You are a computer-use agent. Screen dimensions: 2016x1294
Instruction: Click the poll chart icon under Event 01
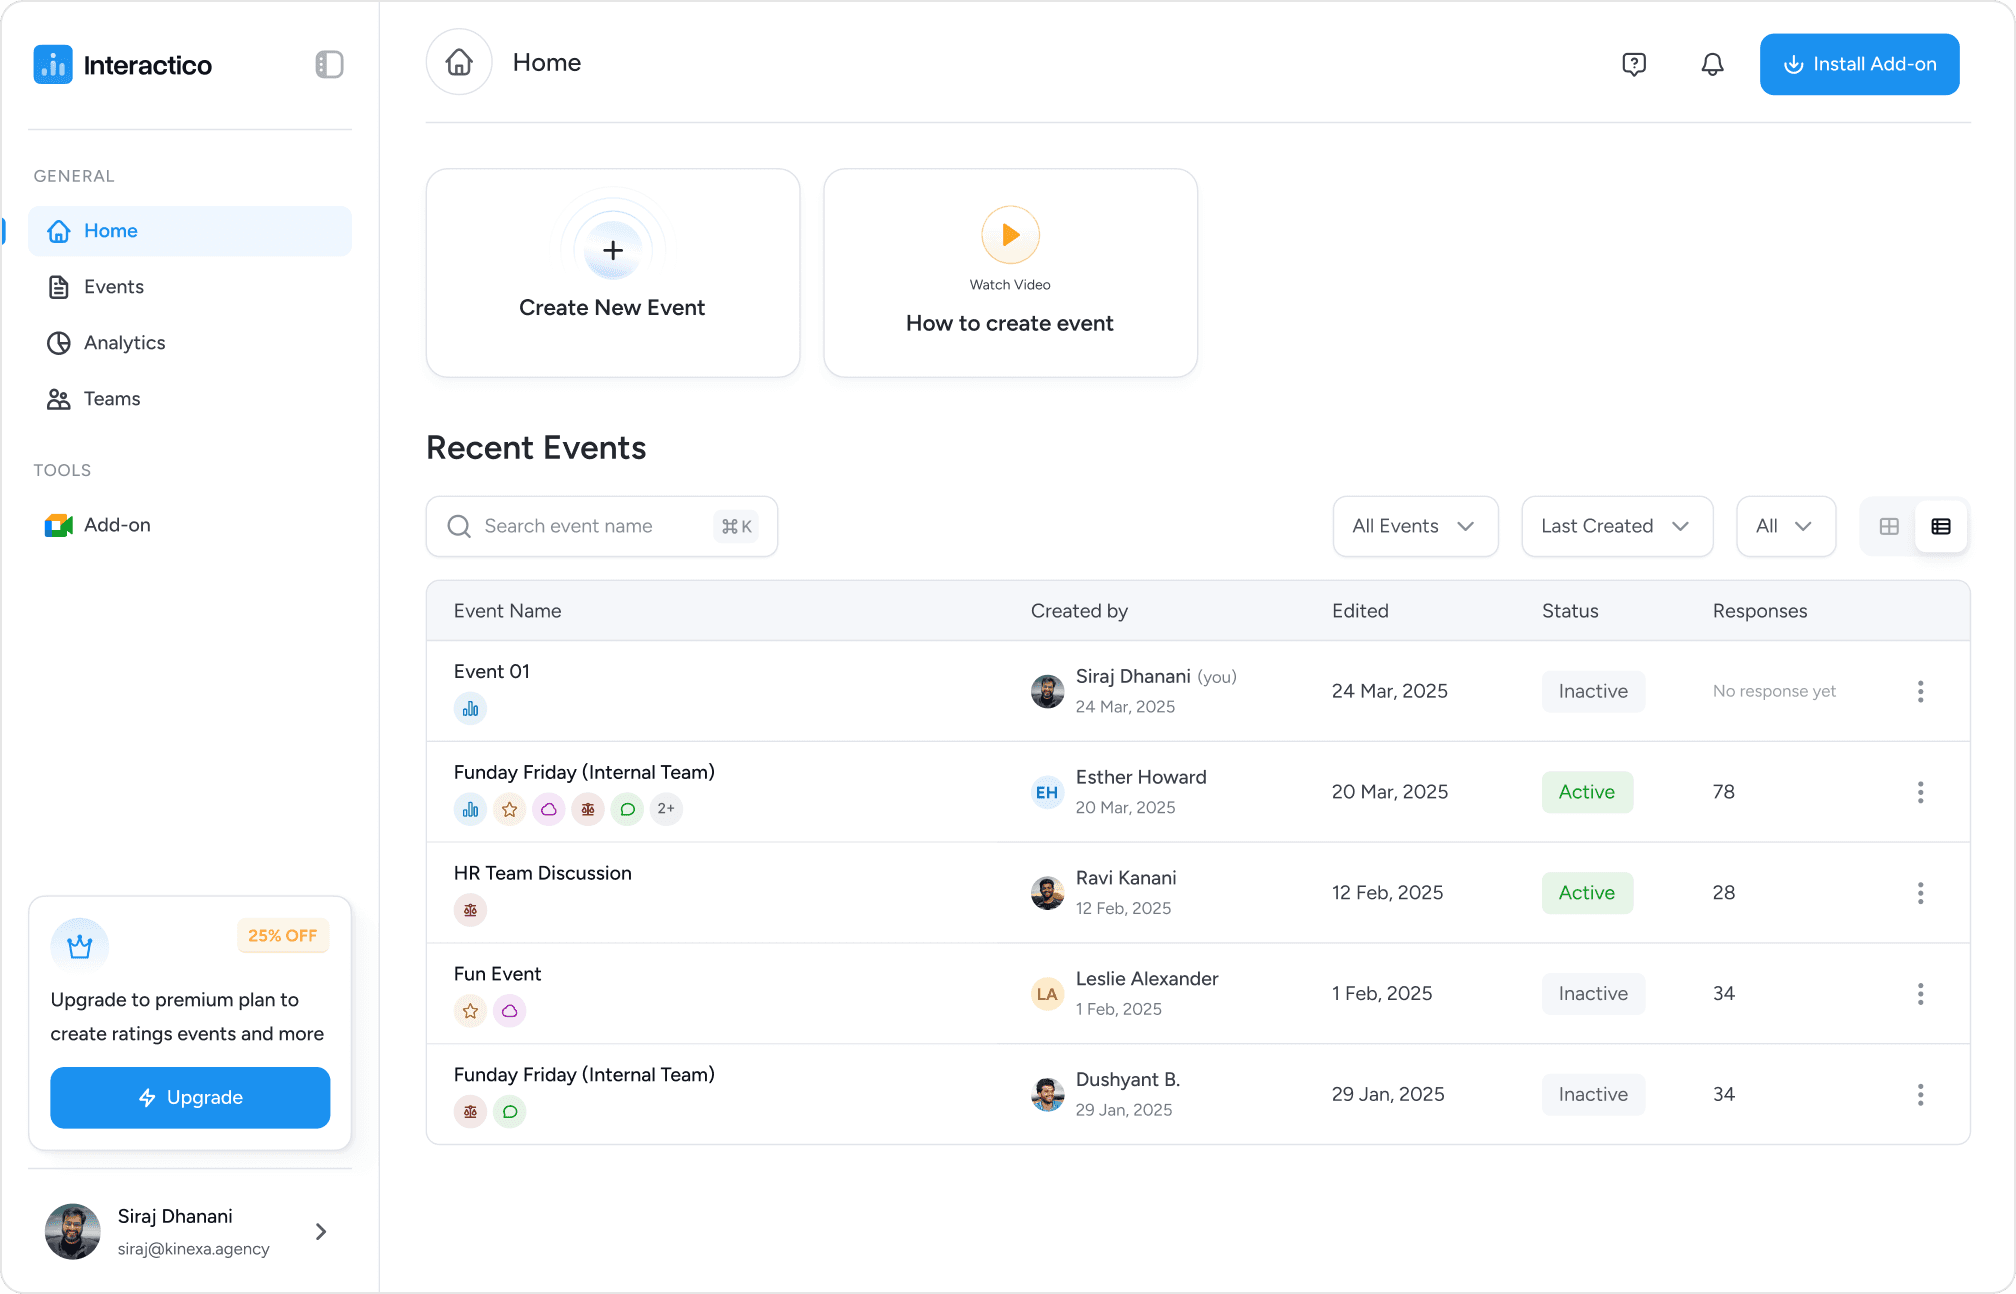coord(470,709)
